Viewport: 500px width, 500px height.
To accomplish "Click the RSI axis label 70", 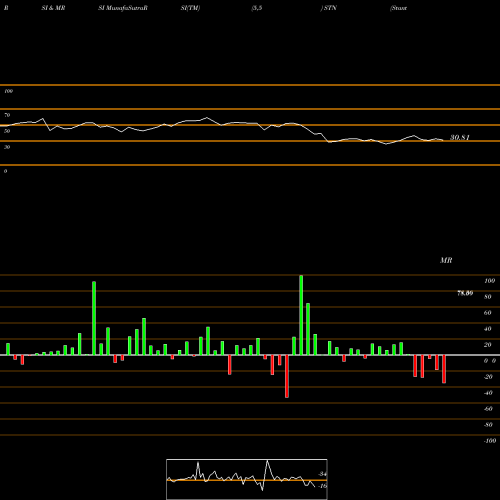I will [7, 115].
